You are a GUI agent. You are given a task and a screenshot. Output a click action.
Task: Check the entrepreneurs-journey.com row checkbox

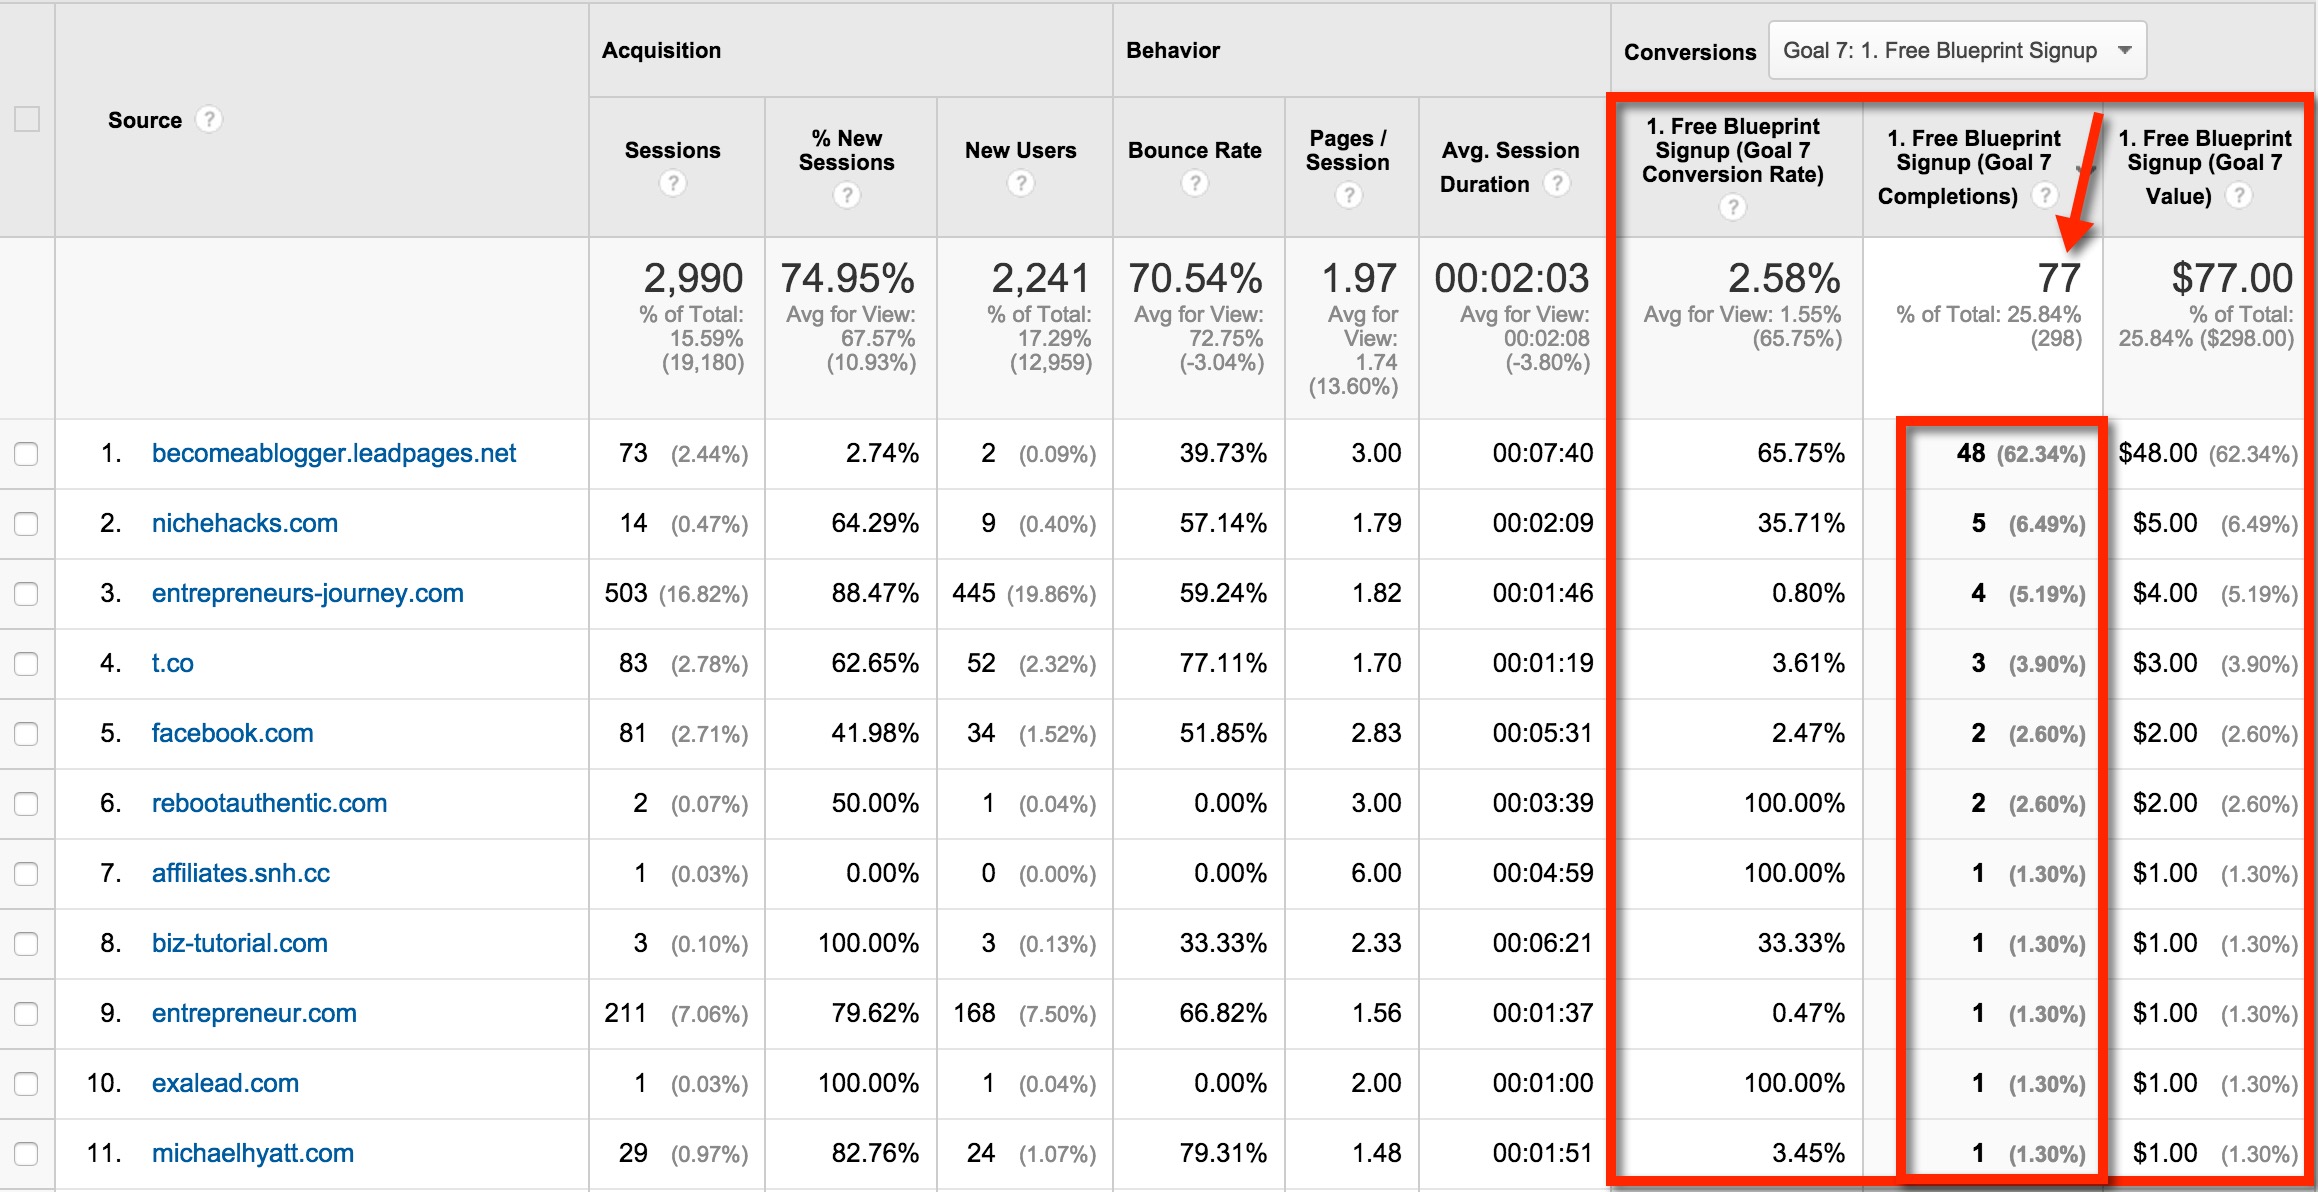(x=26, y=594)
